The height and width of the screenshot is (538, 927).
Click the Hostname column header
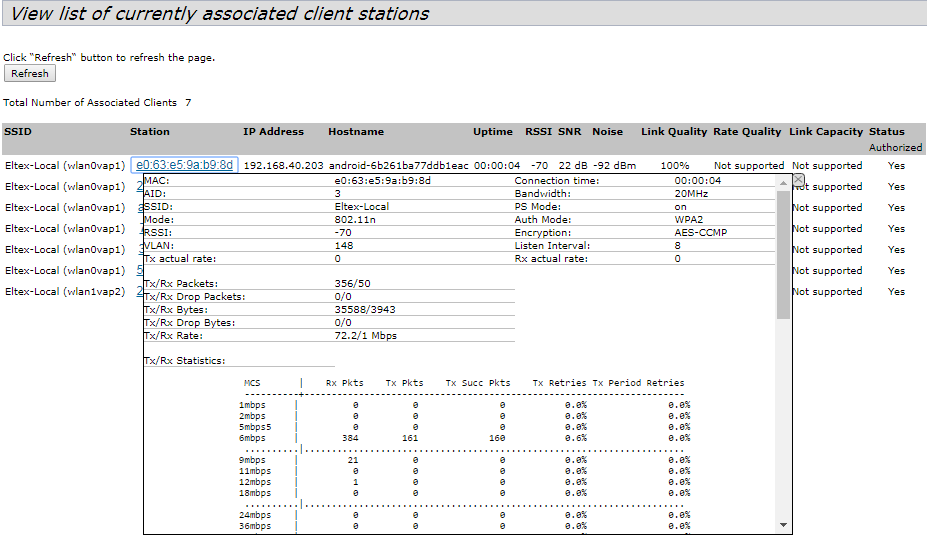[356, 132]
